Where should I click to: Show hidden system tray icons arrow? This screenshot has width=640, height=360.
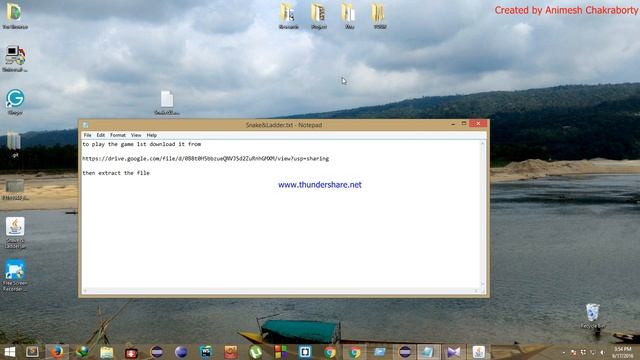pos(564,353)
